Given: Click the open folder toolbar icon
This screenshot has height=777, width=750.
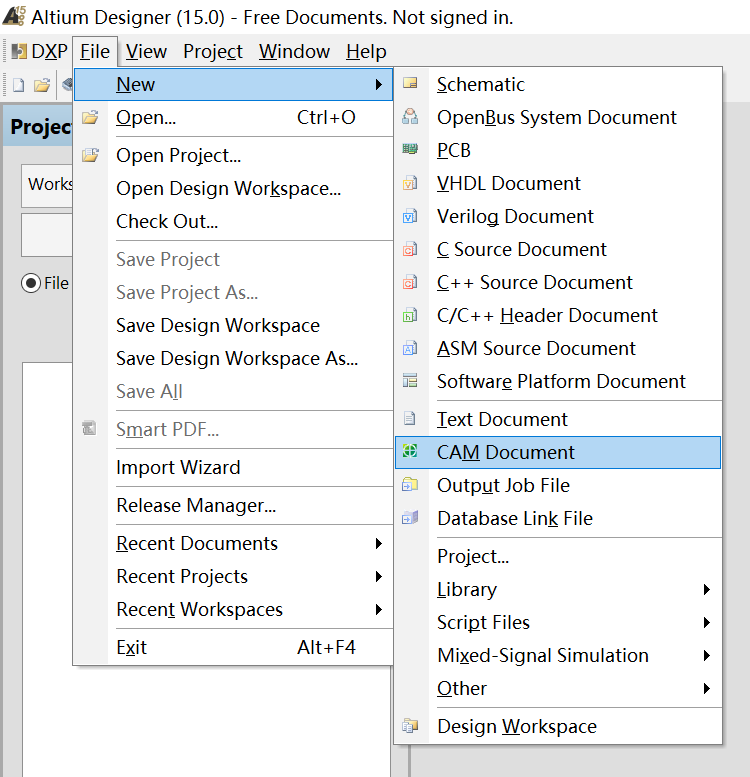Looking at the screenshot, I should pyautogui.click(x=42, y=85).
